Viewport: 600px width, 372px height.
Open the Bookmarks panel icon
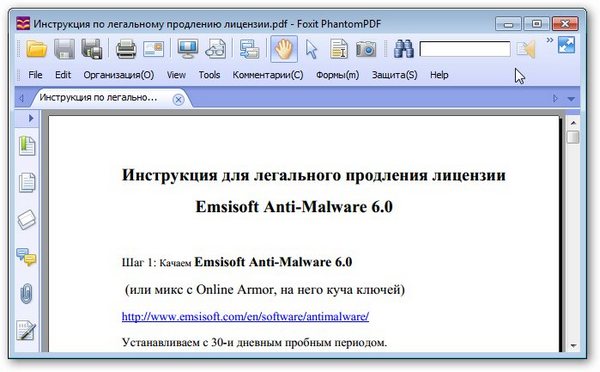(27, 146)
